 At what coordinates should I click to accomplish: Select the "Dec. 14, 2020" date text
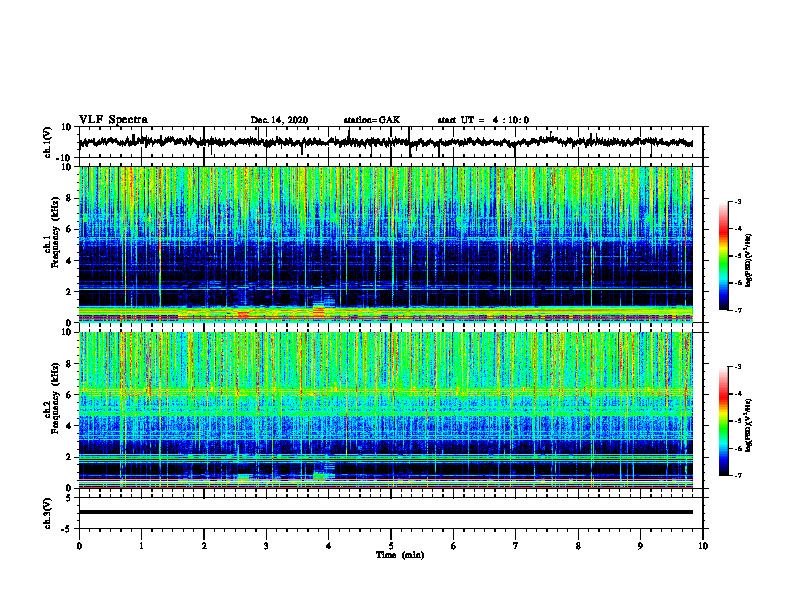279,120
